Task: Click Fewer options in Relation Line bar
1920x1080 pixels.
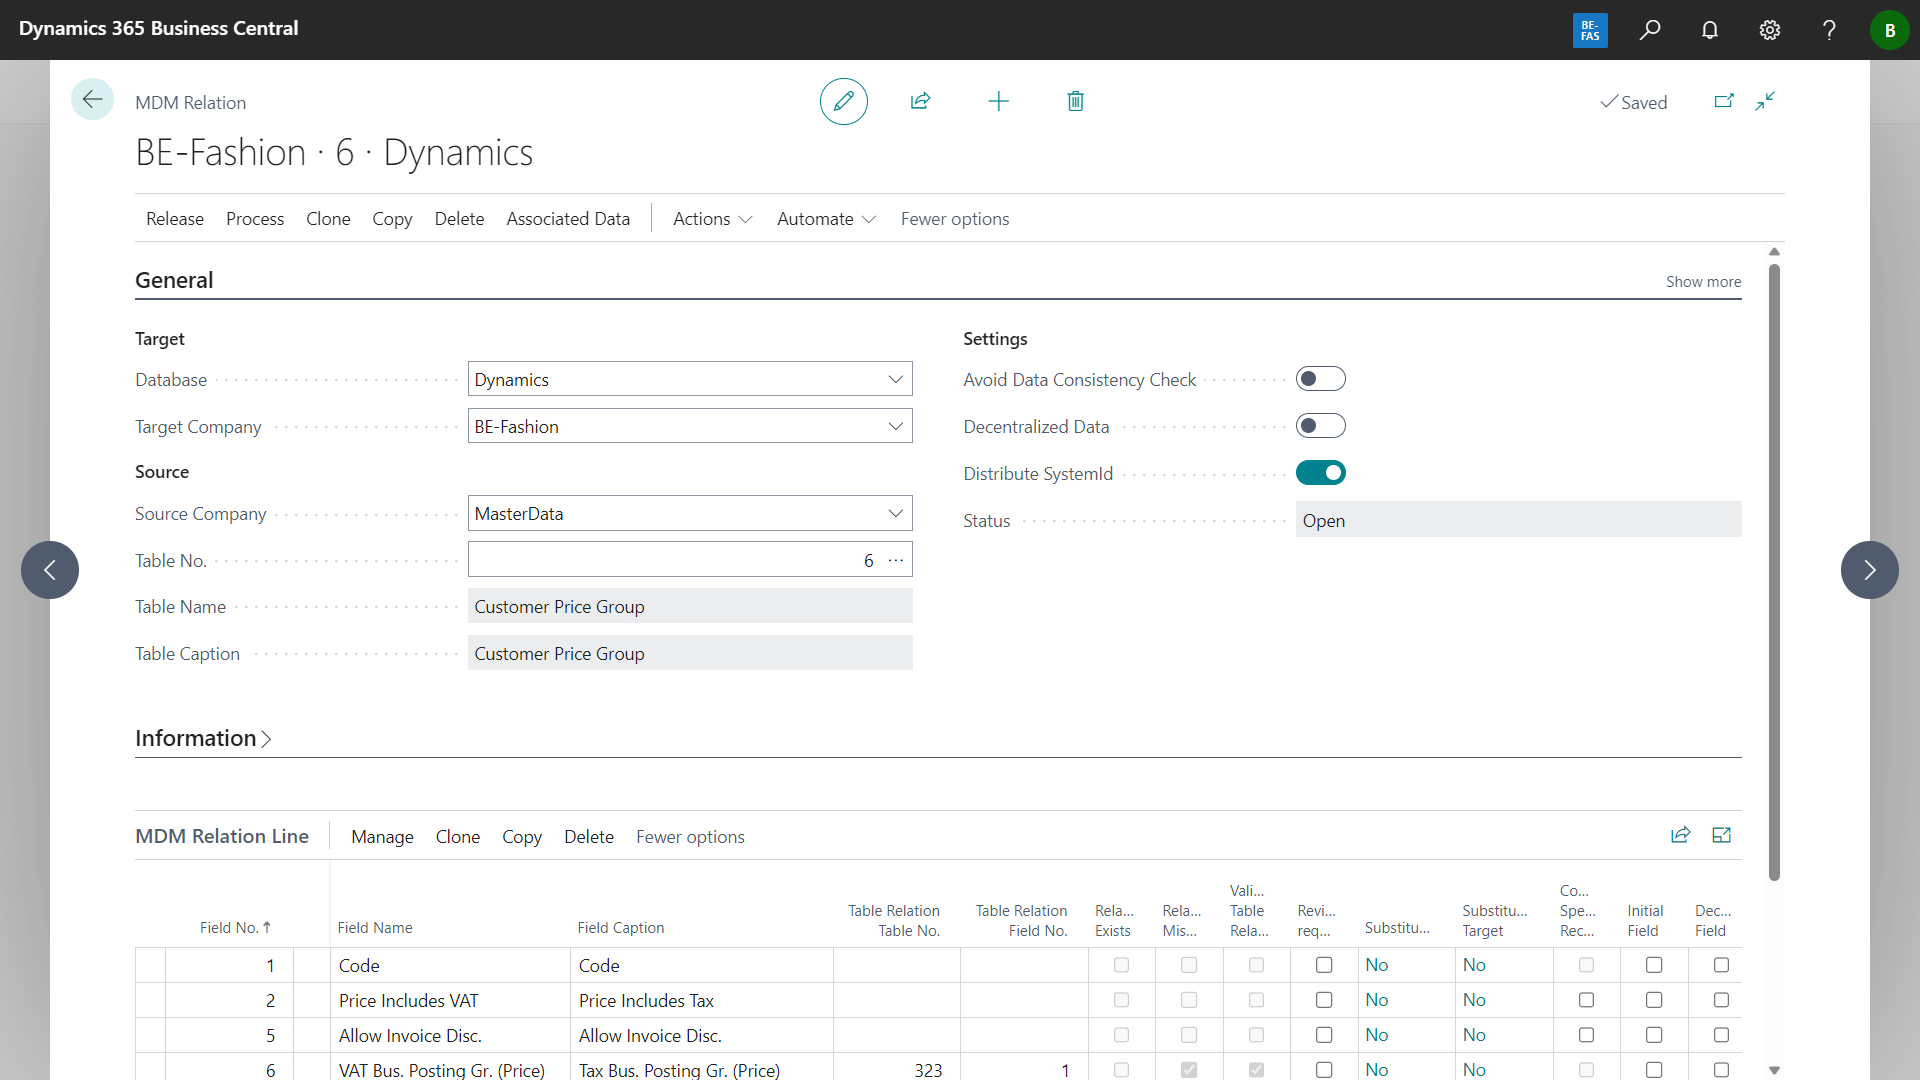Action: tap(690, 837)
